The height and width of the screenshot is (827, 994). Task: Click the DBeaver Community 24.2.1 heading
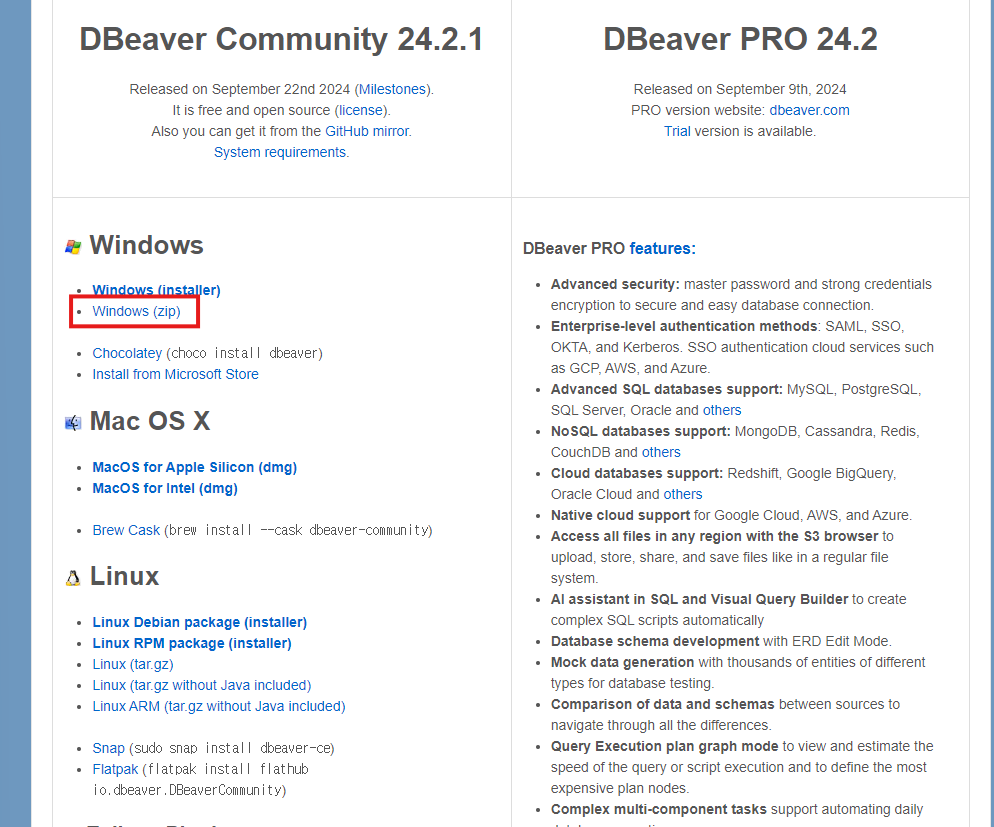281,39
